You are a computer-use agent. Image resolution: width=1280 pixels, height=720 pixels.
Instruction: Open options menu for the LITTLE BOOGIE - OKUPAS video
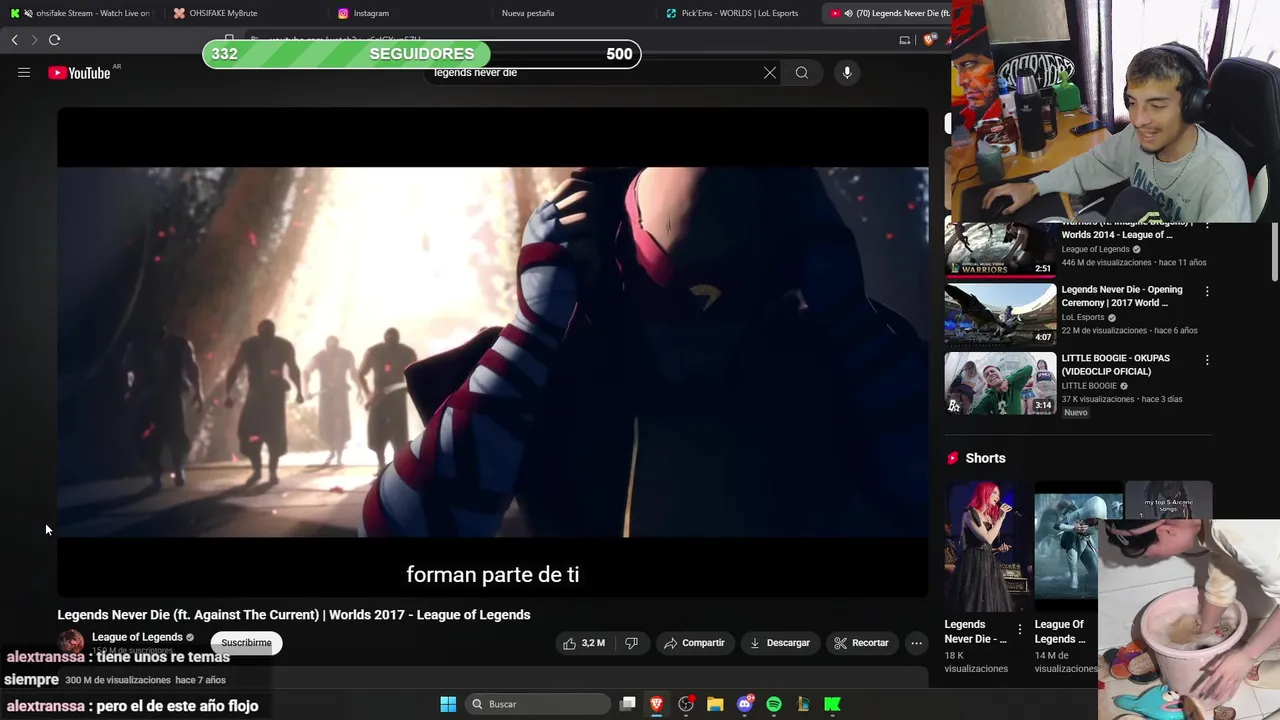[1207, 359]
